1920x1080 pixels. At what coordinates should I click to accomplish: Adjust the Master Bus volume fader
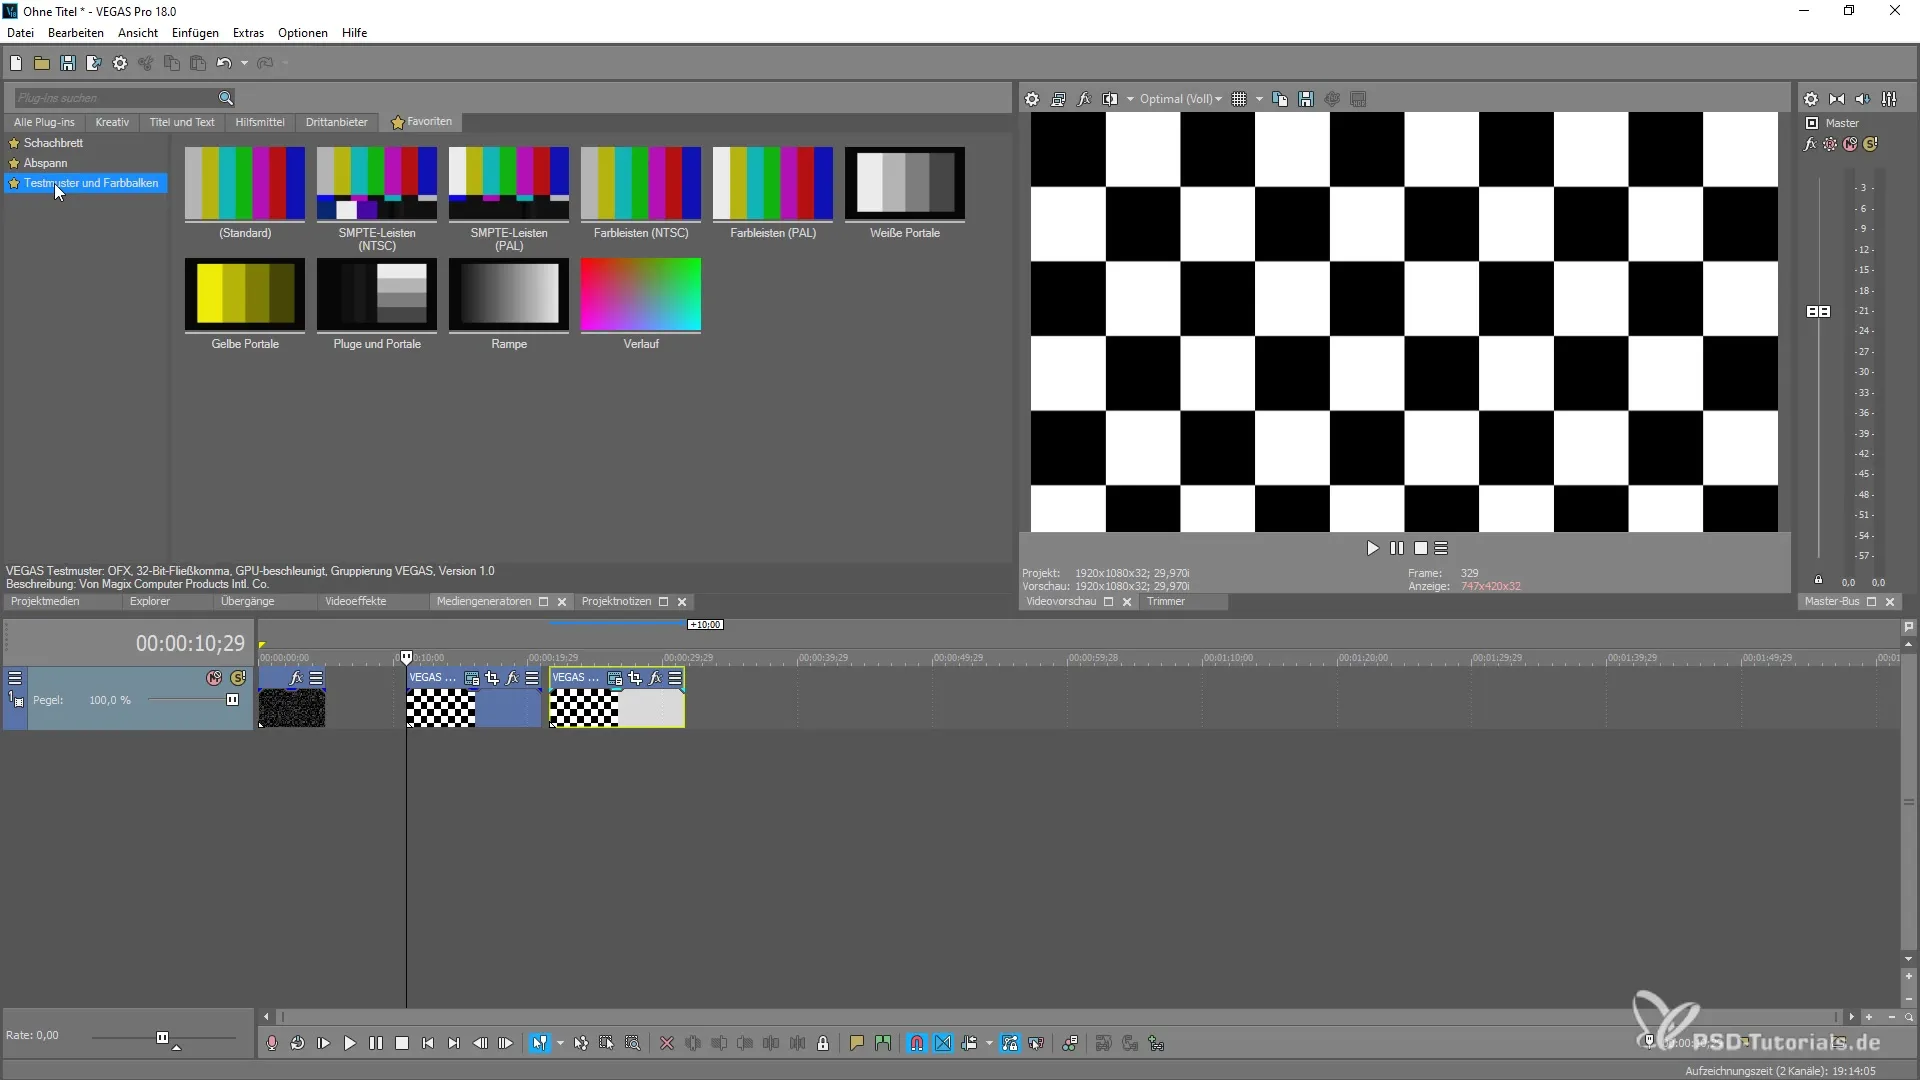(1818, 312)
